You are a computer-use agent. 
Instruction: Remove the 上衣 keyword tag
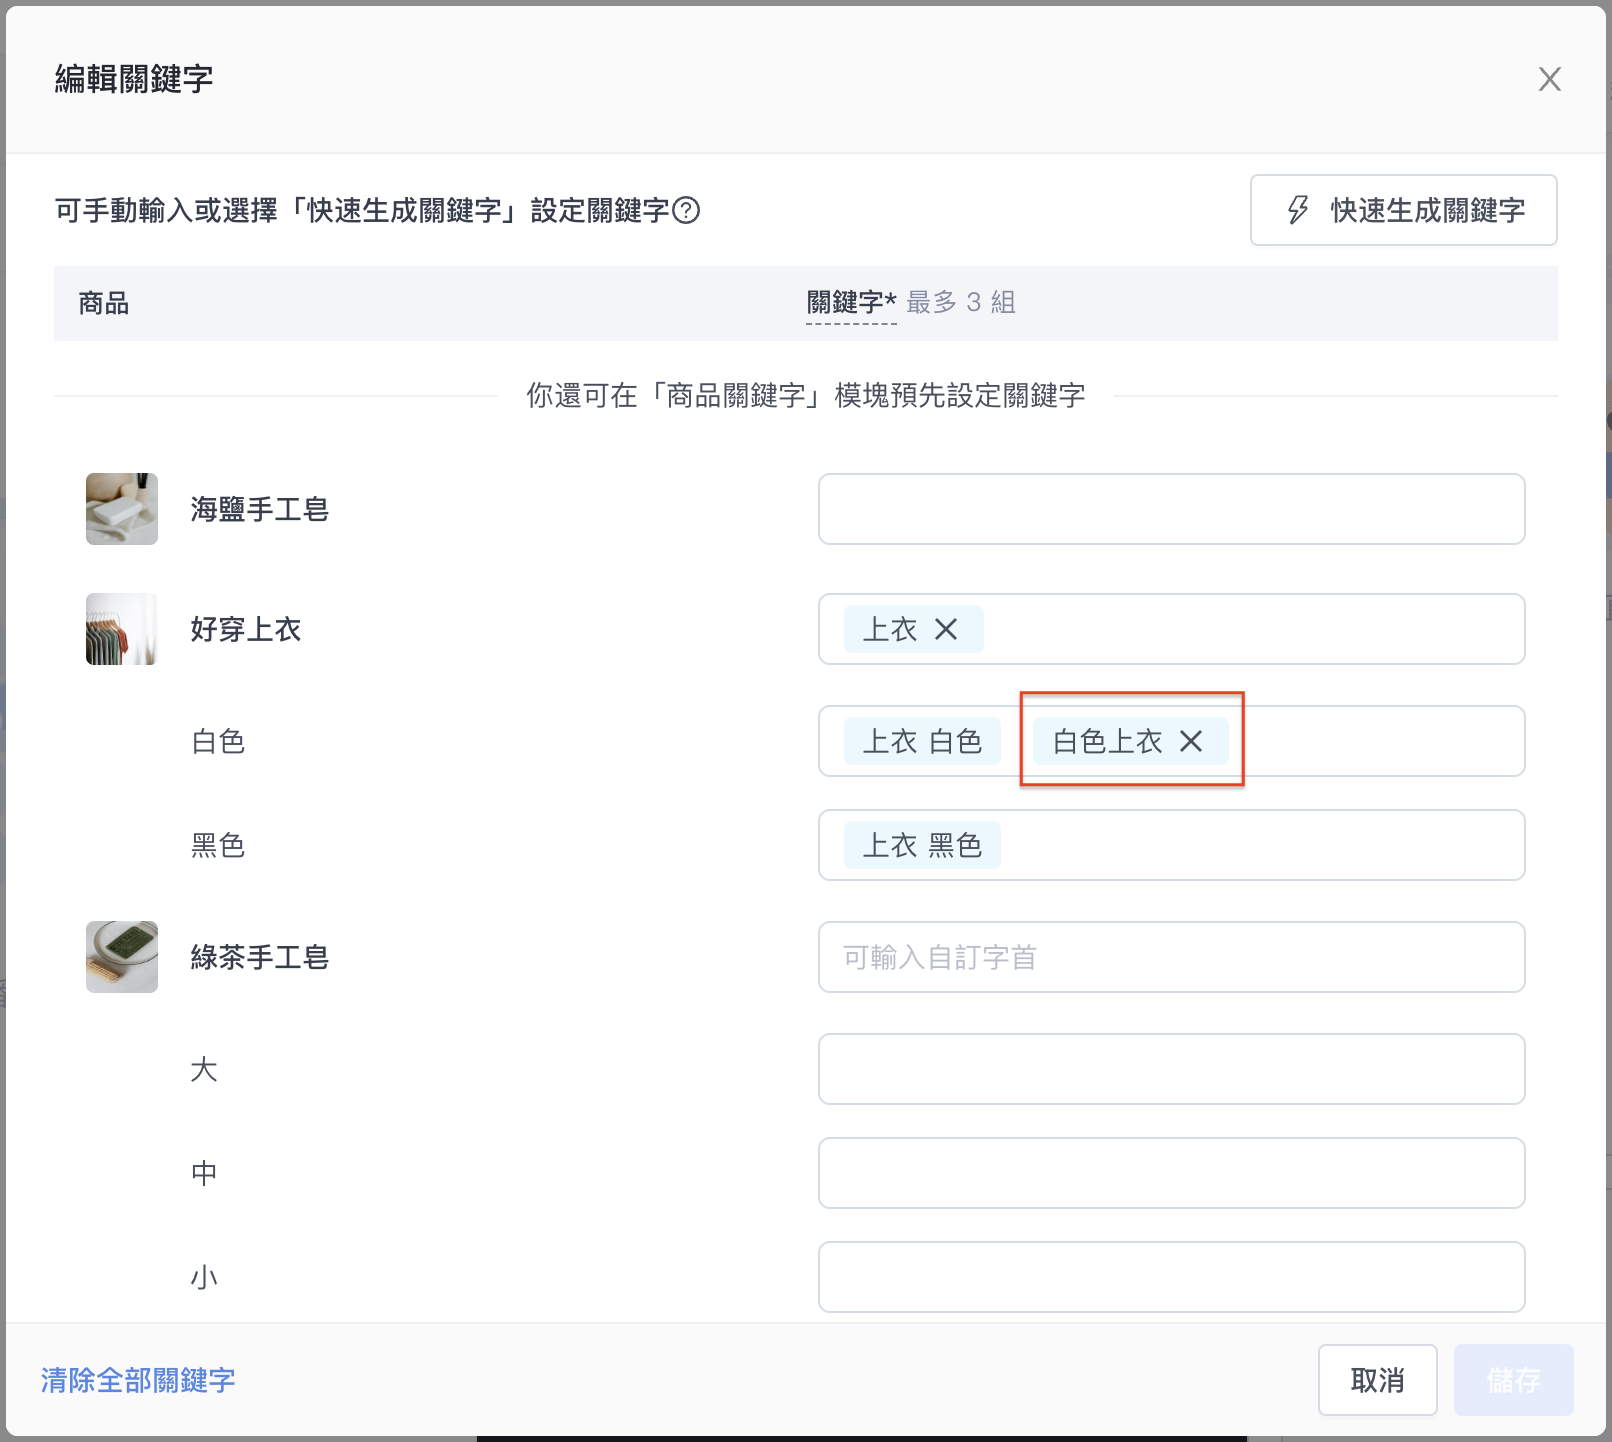(x=946, y=629)
